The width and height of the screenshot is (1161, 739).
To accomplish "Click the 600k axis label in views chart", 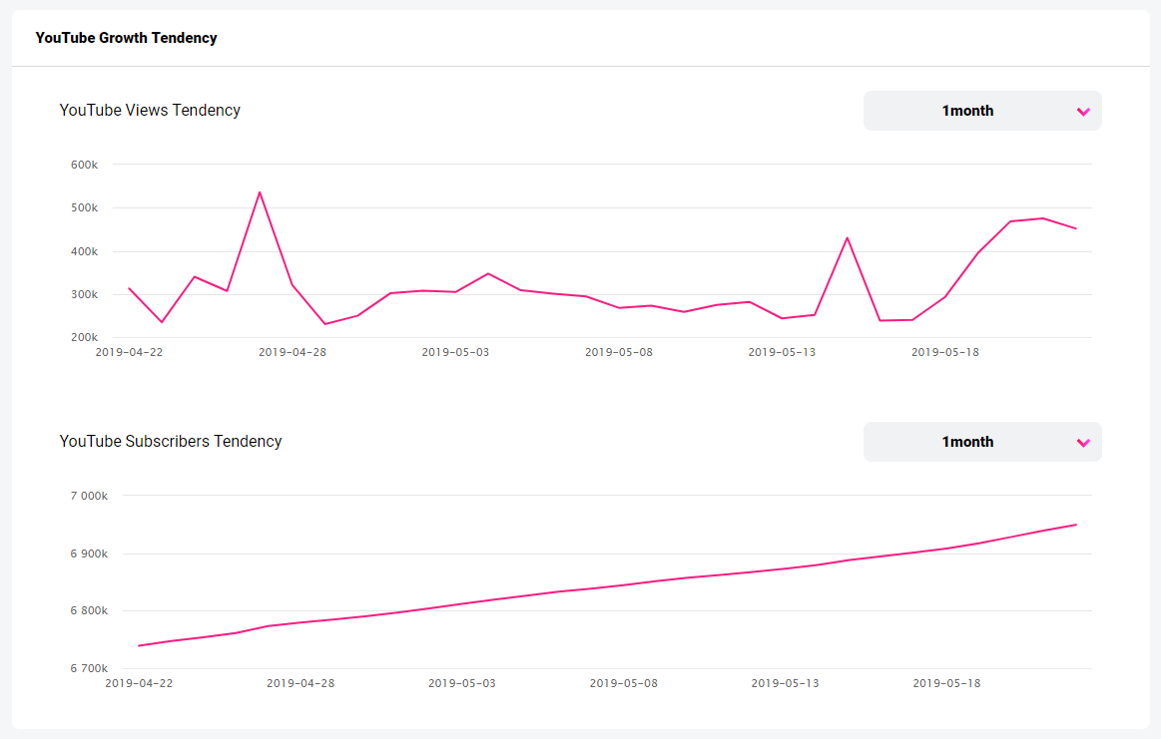I will click(x=84, y=164).
